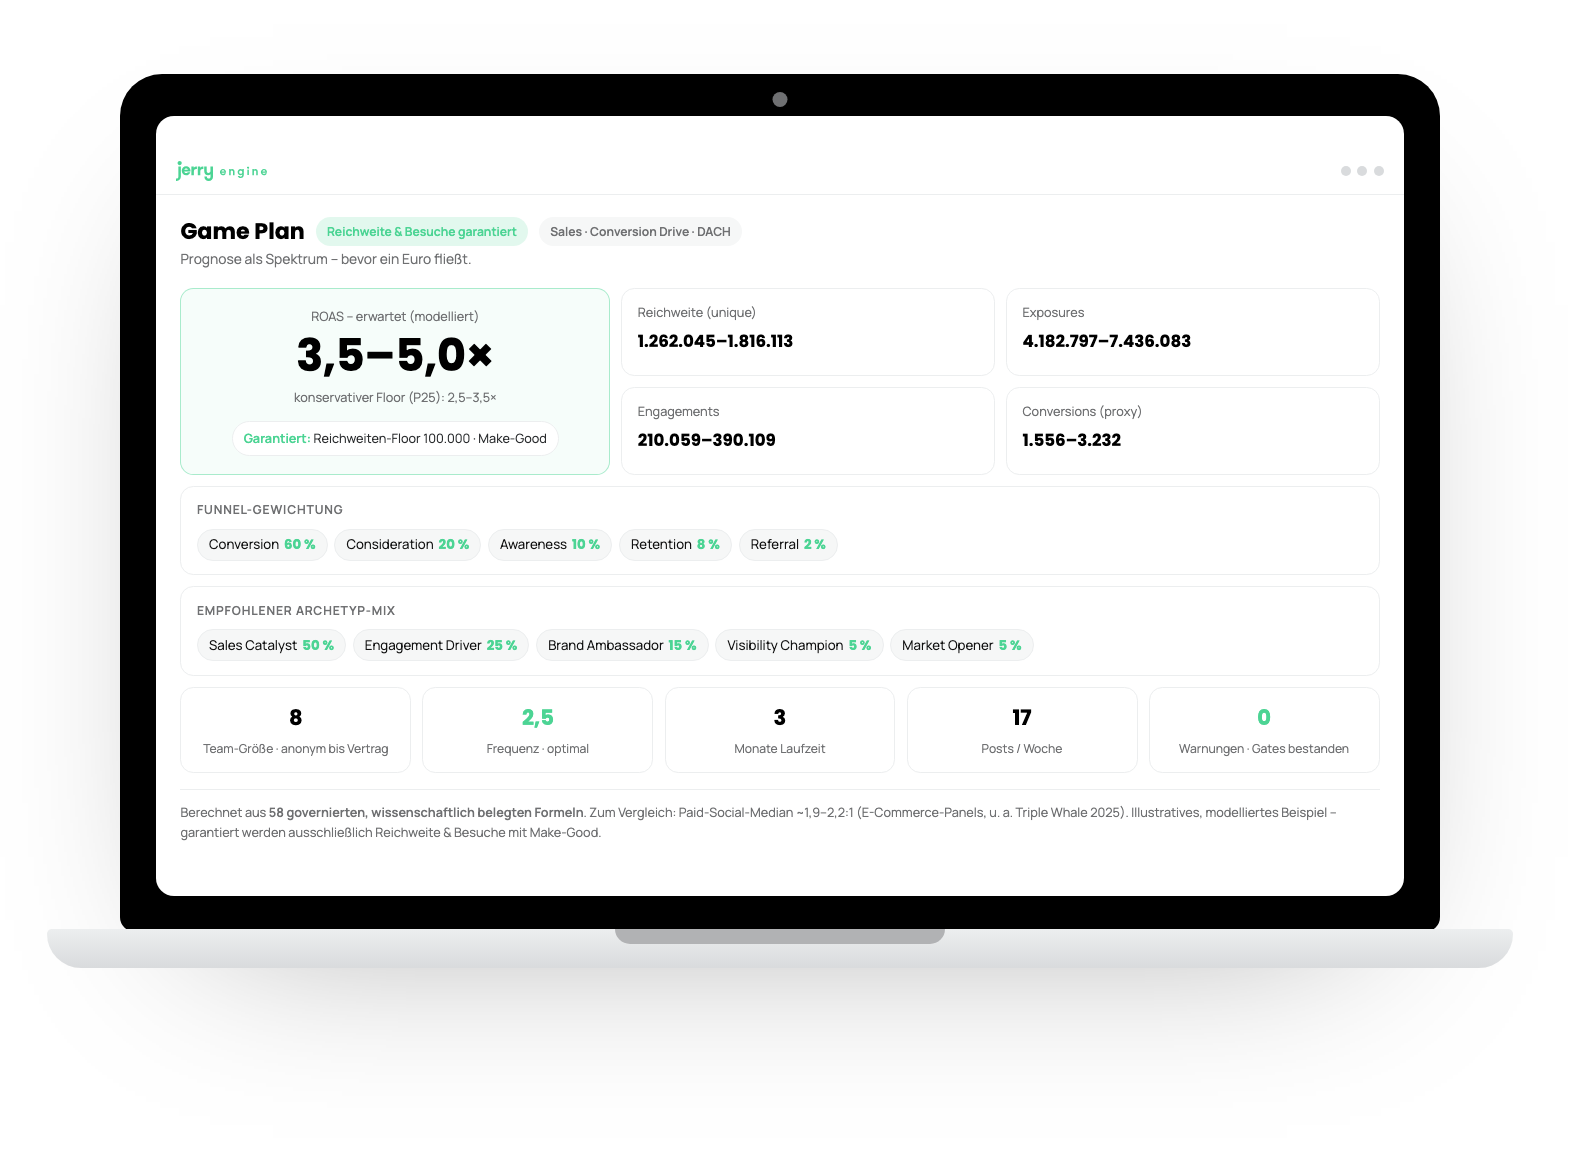This screenshot has height=1162, width=1592.
Task: Select the Visibility Champion 5 % chip
Action: [799, 646]
